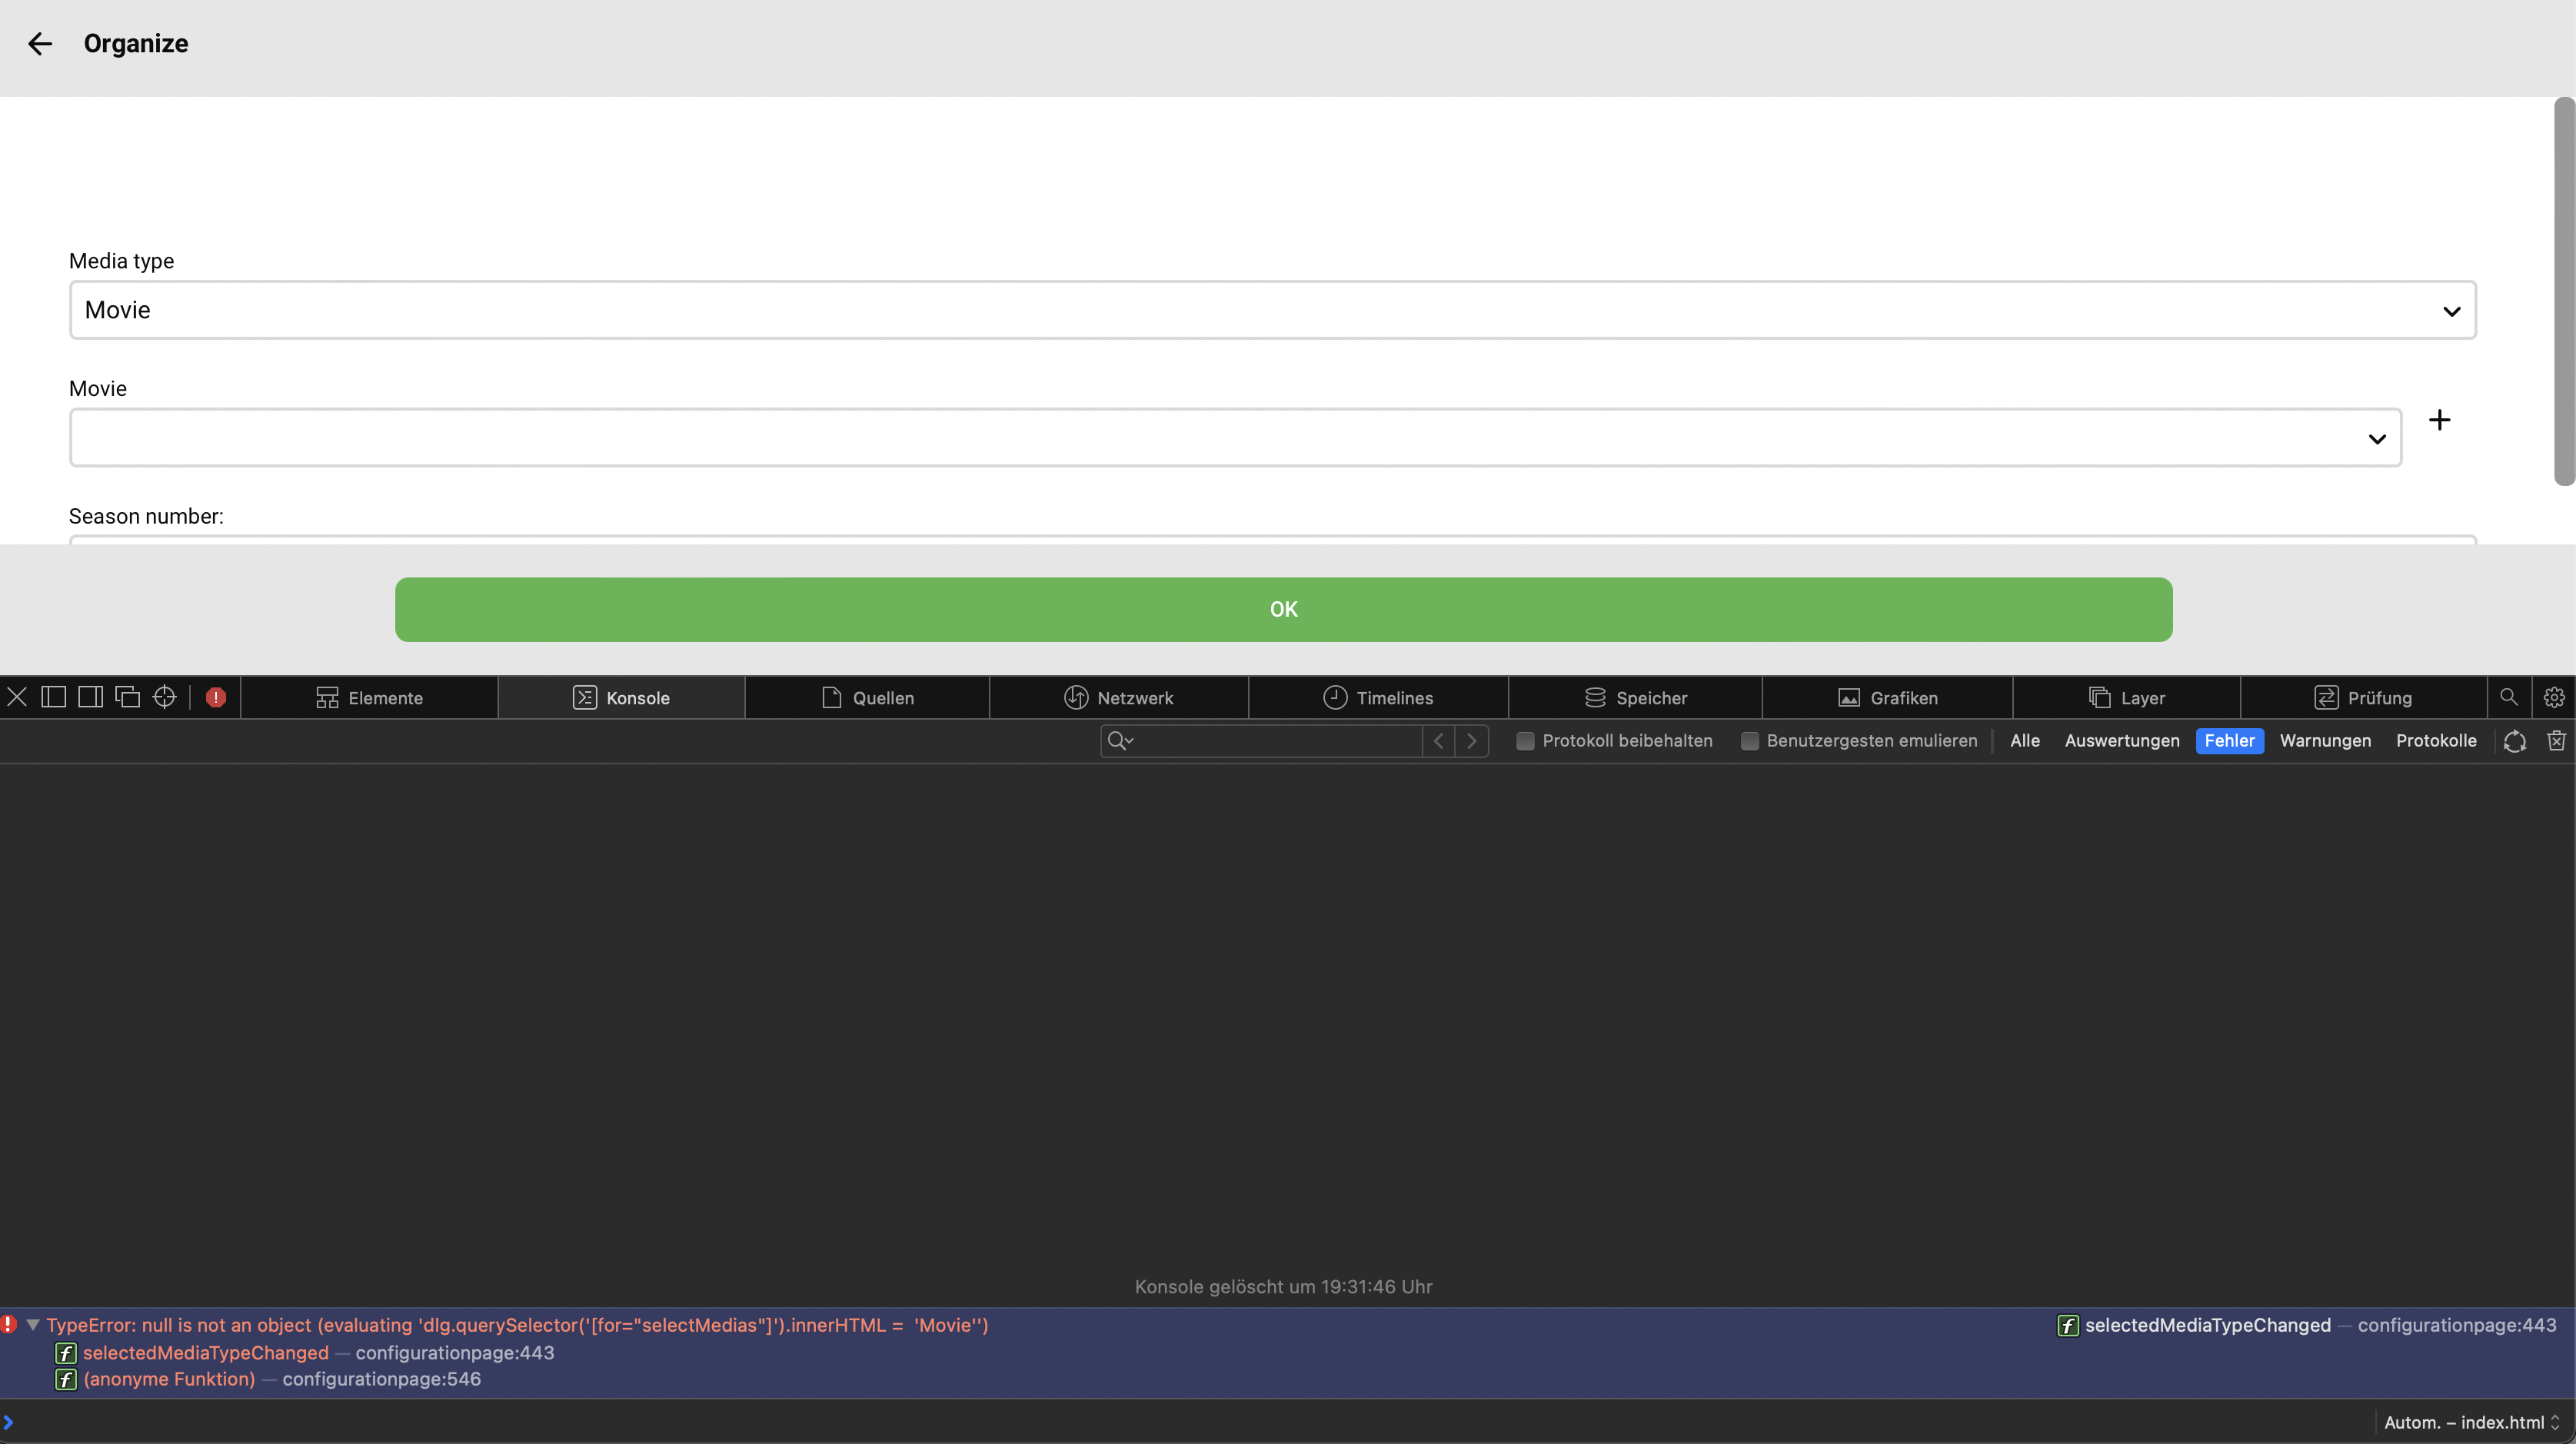Open the Elemente tab
Viewport: 2576px width, 1444px height.
tap(369, 698)
